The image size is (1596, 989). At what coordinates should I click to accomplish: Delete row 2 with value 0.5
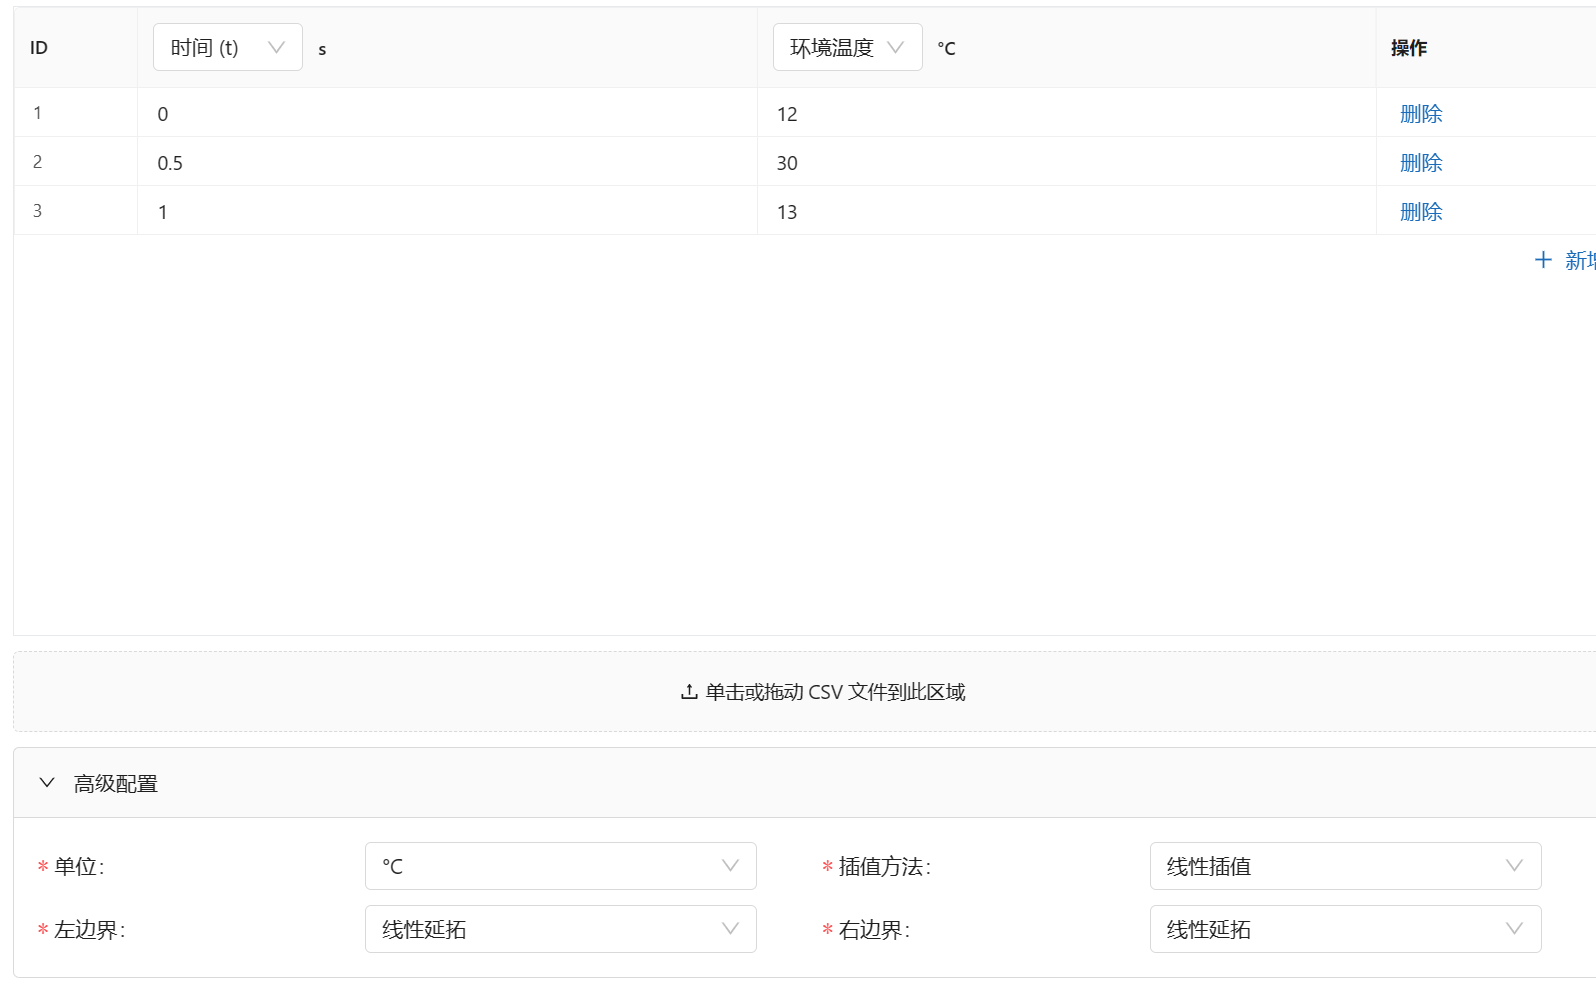point(1421,163)
